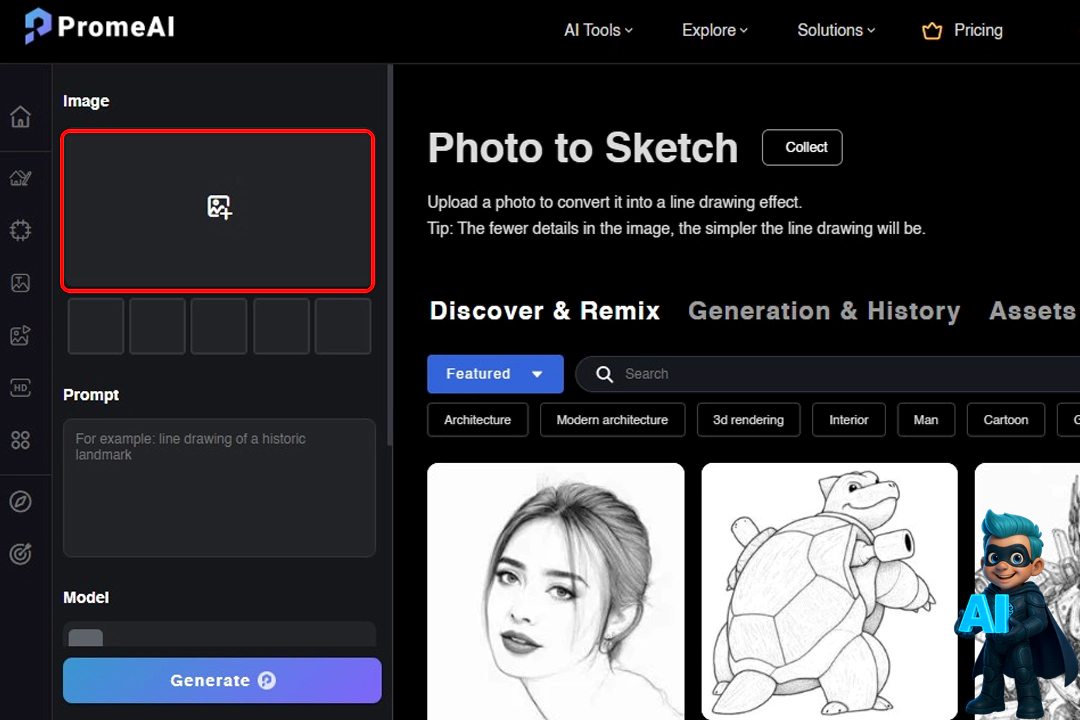
Task: Click the target icon in sidebar
Action: [20, 553]
